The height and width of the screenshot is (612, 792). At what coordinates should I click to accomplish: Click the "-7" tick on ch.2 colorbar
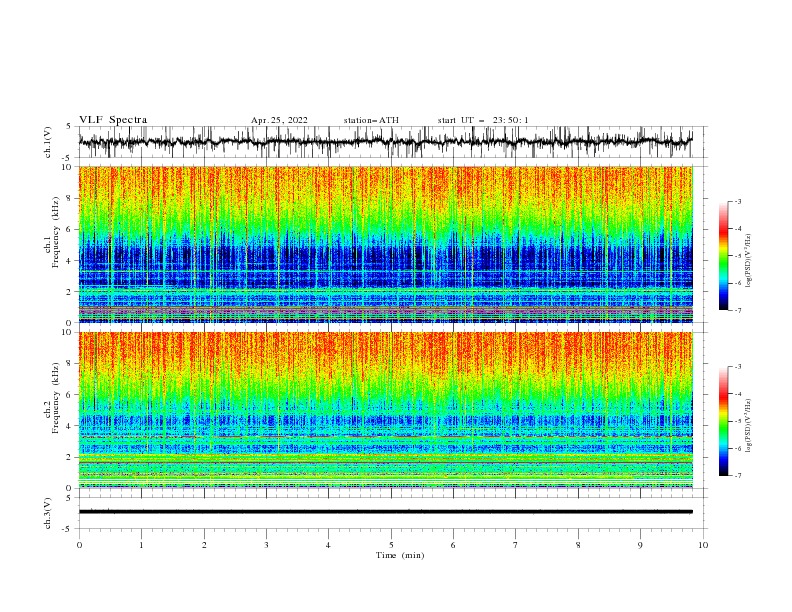pos(738,475)
